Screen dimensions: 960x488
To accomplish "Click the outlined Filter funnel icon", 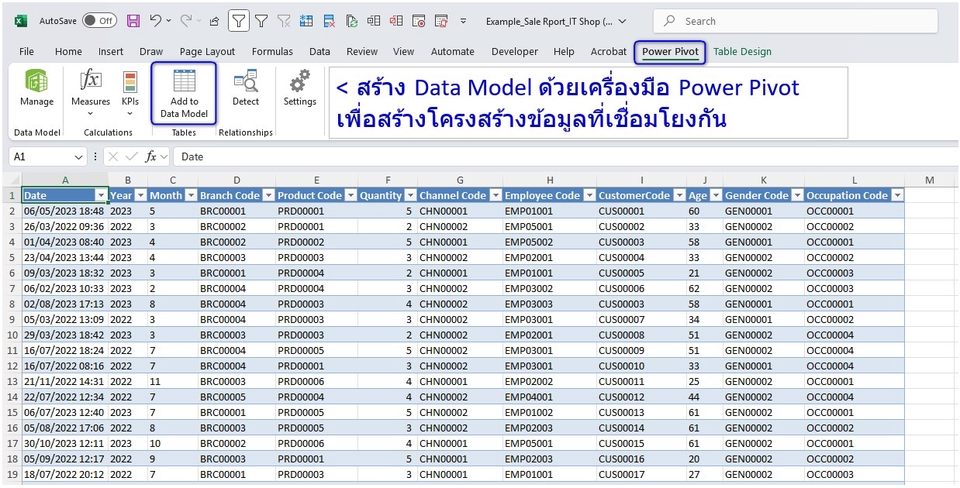I will pos(239,21).
